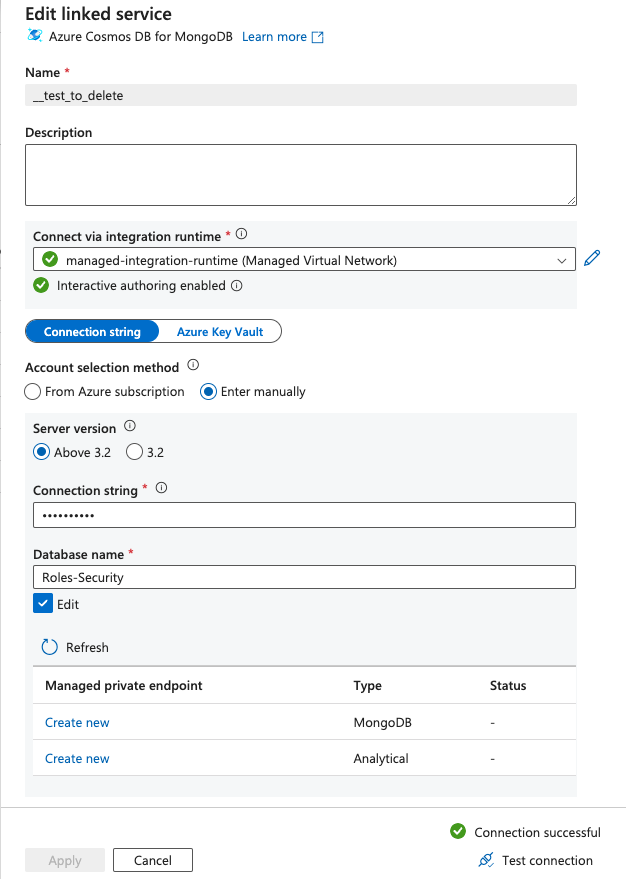The height and width of the screenshot is (879, 626).
Task: Click the info icon beside Connect via integration runtime
Action: coord(241,235)
